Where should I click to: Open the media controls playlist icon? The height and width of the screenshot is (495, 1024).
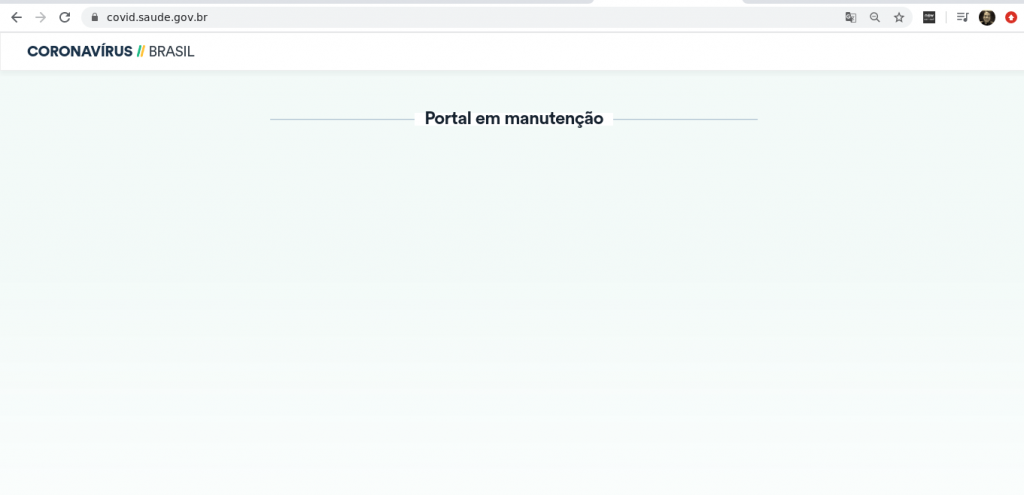[962, 17]
